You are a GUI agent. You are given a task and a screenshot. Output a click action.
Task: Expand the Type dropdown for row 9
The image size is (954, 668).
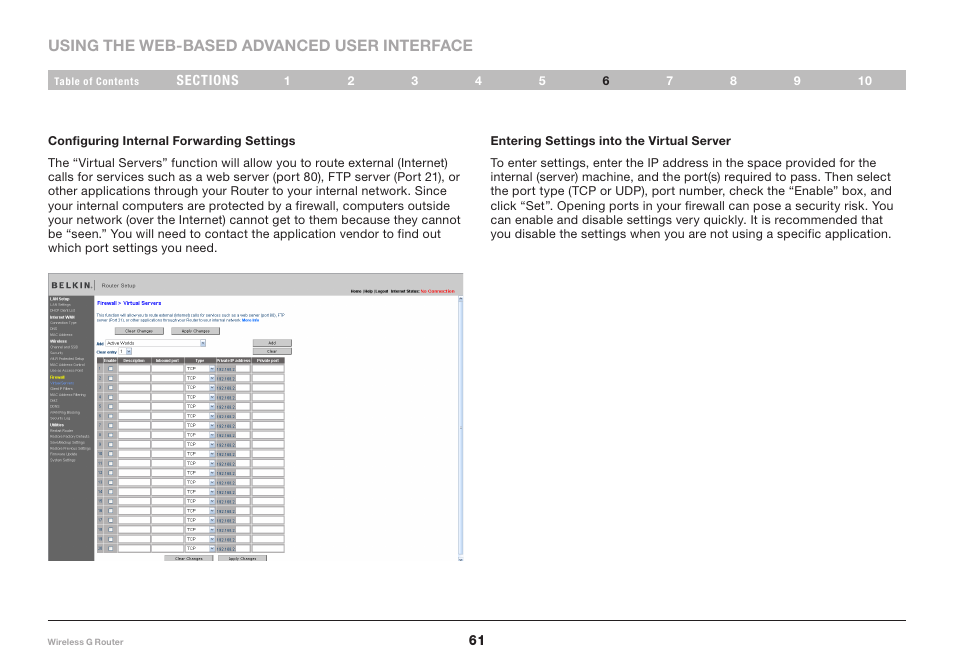click(200, 445)
